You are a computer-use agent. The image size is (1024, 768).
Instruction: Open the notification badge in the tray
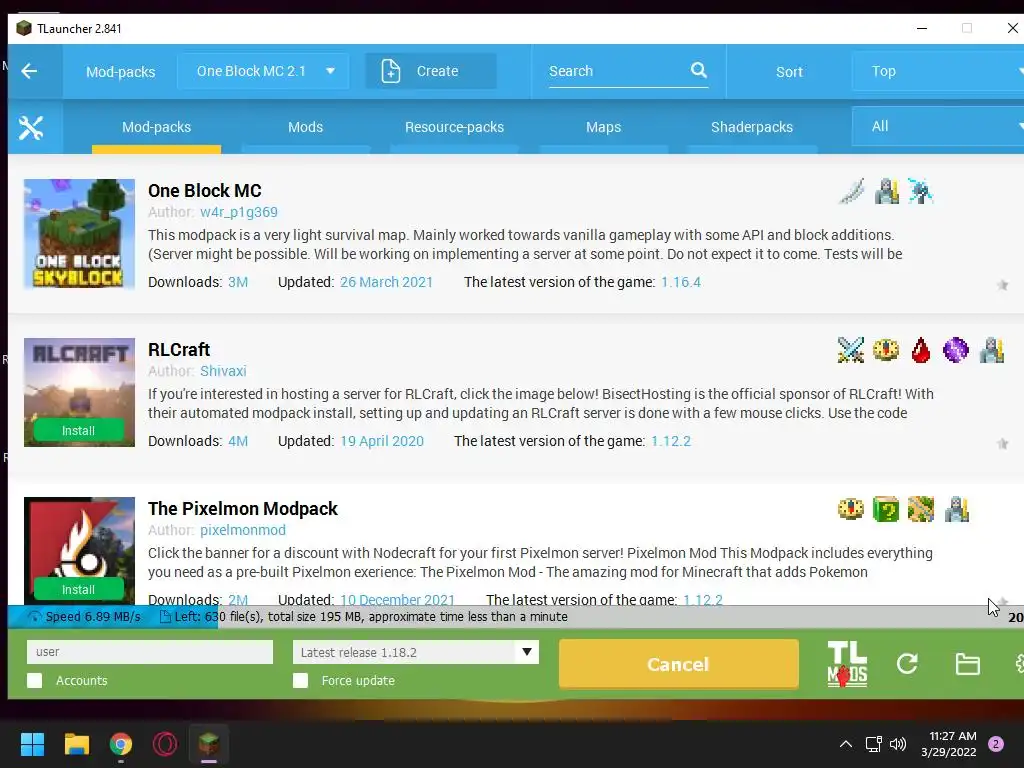[996, 744]
